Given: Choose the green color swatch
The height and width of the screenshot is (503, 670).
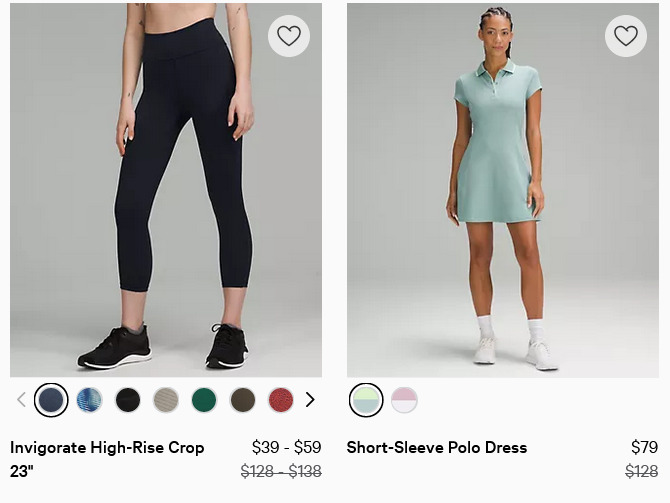Looking at the screenshot, I should coord(204,400).
